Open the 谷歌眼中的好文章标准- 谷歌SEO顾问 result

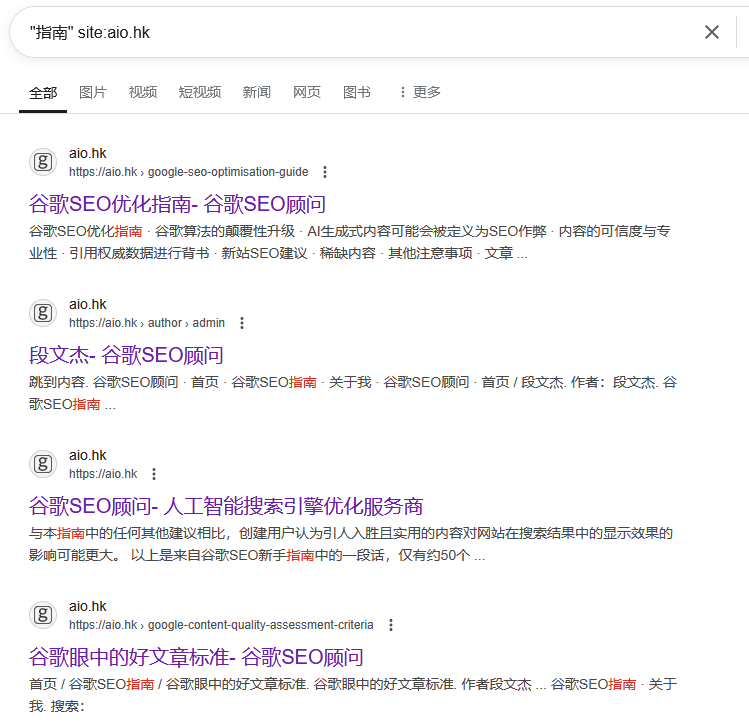tap(196, 657)
